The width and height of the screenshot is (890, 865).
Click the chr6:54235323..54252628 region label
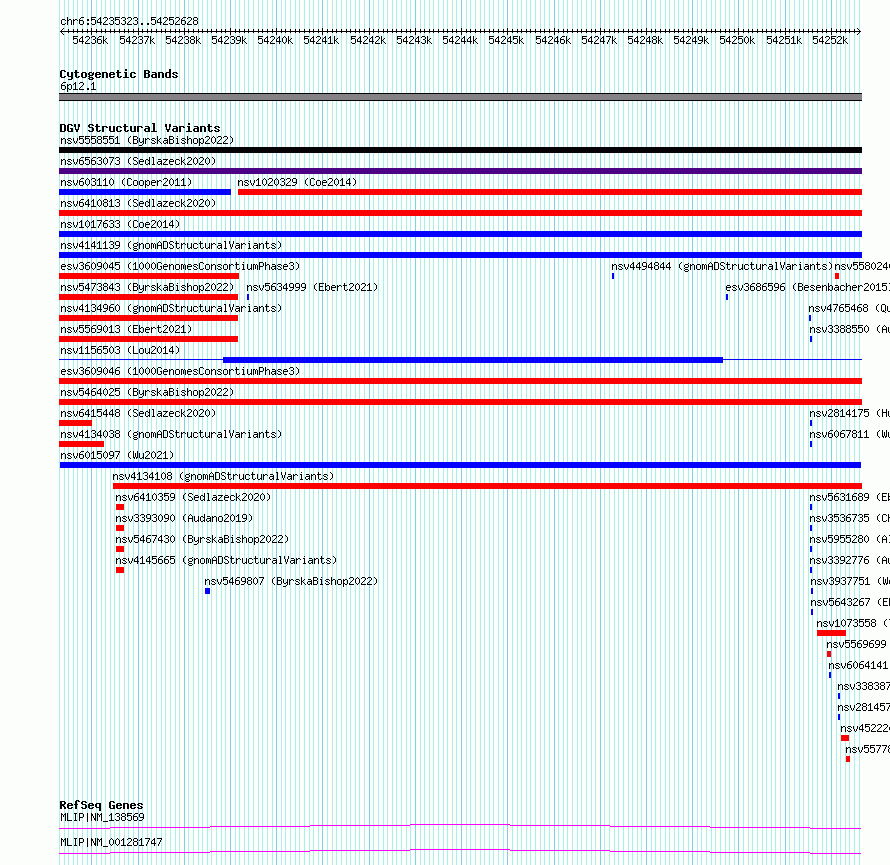[129, 21]
